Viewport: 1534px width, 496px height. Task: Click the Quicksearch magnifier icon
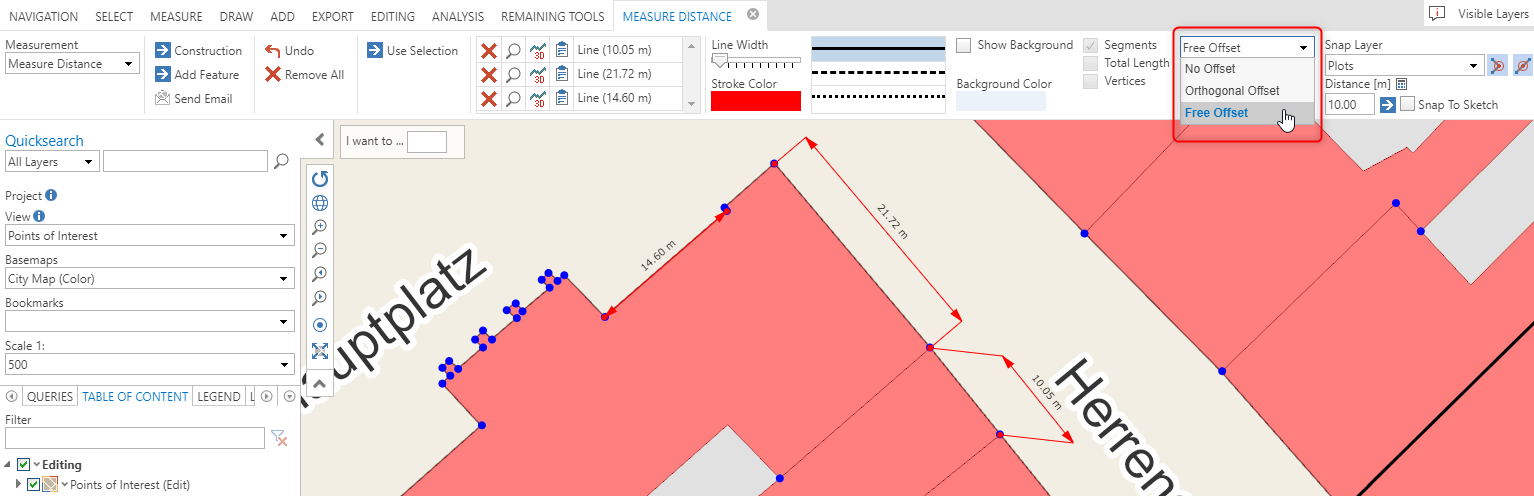click(x=281, y=161)
